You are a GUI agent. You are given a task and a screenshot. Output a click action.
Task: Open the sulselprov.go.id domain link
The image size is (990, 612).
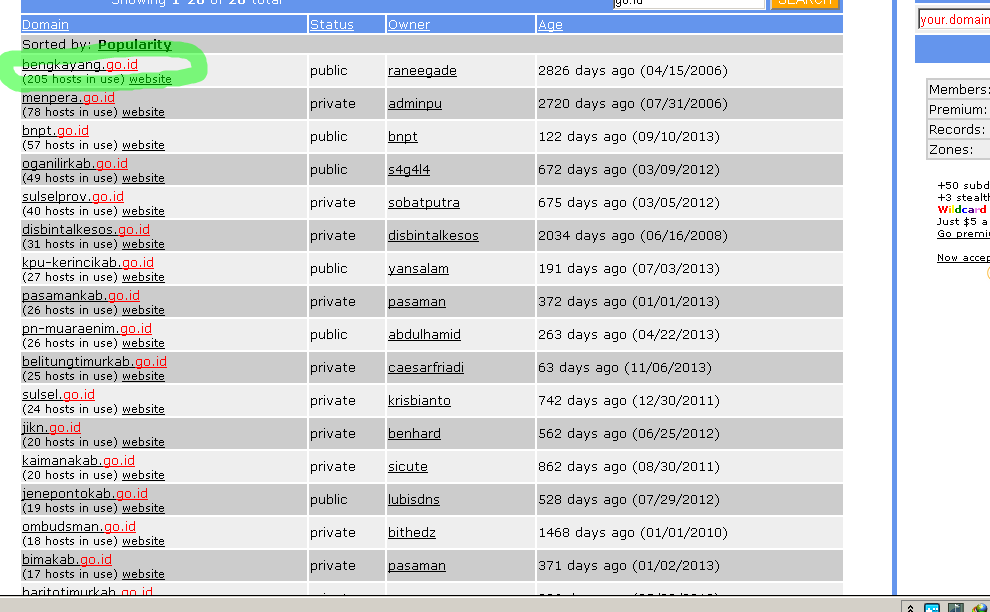pyautogui.click(x=73, y=196)
